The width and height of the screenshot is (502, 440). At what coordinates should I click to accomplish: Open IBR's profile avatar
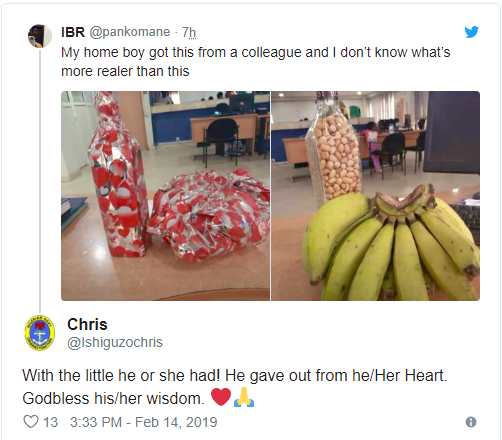[x=40, y=36]
